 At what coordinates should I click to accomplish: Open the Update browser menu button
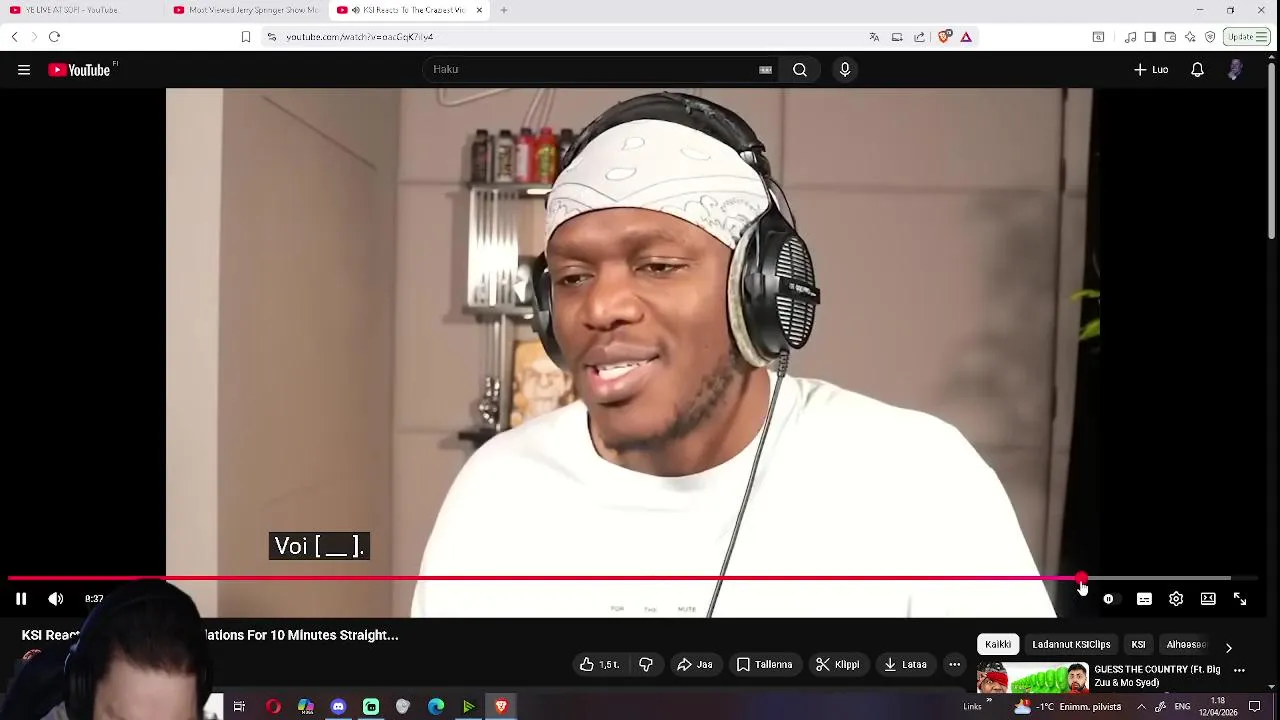click(1248, 37)
